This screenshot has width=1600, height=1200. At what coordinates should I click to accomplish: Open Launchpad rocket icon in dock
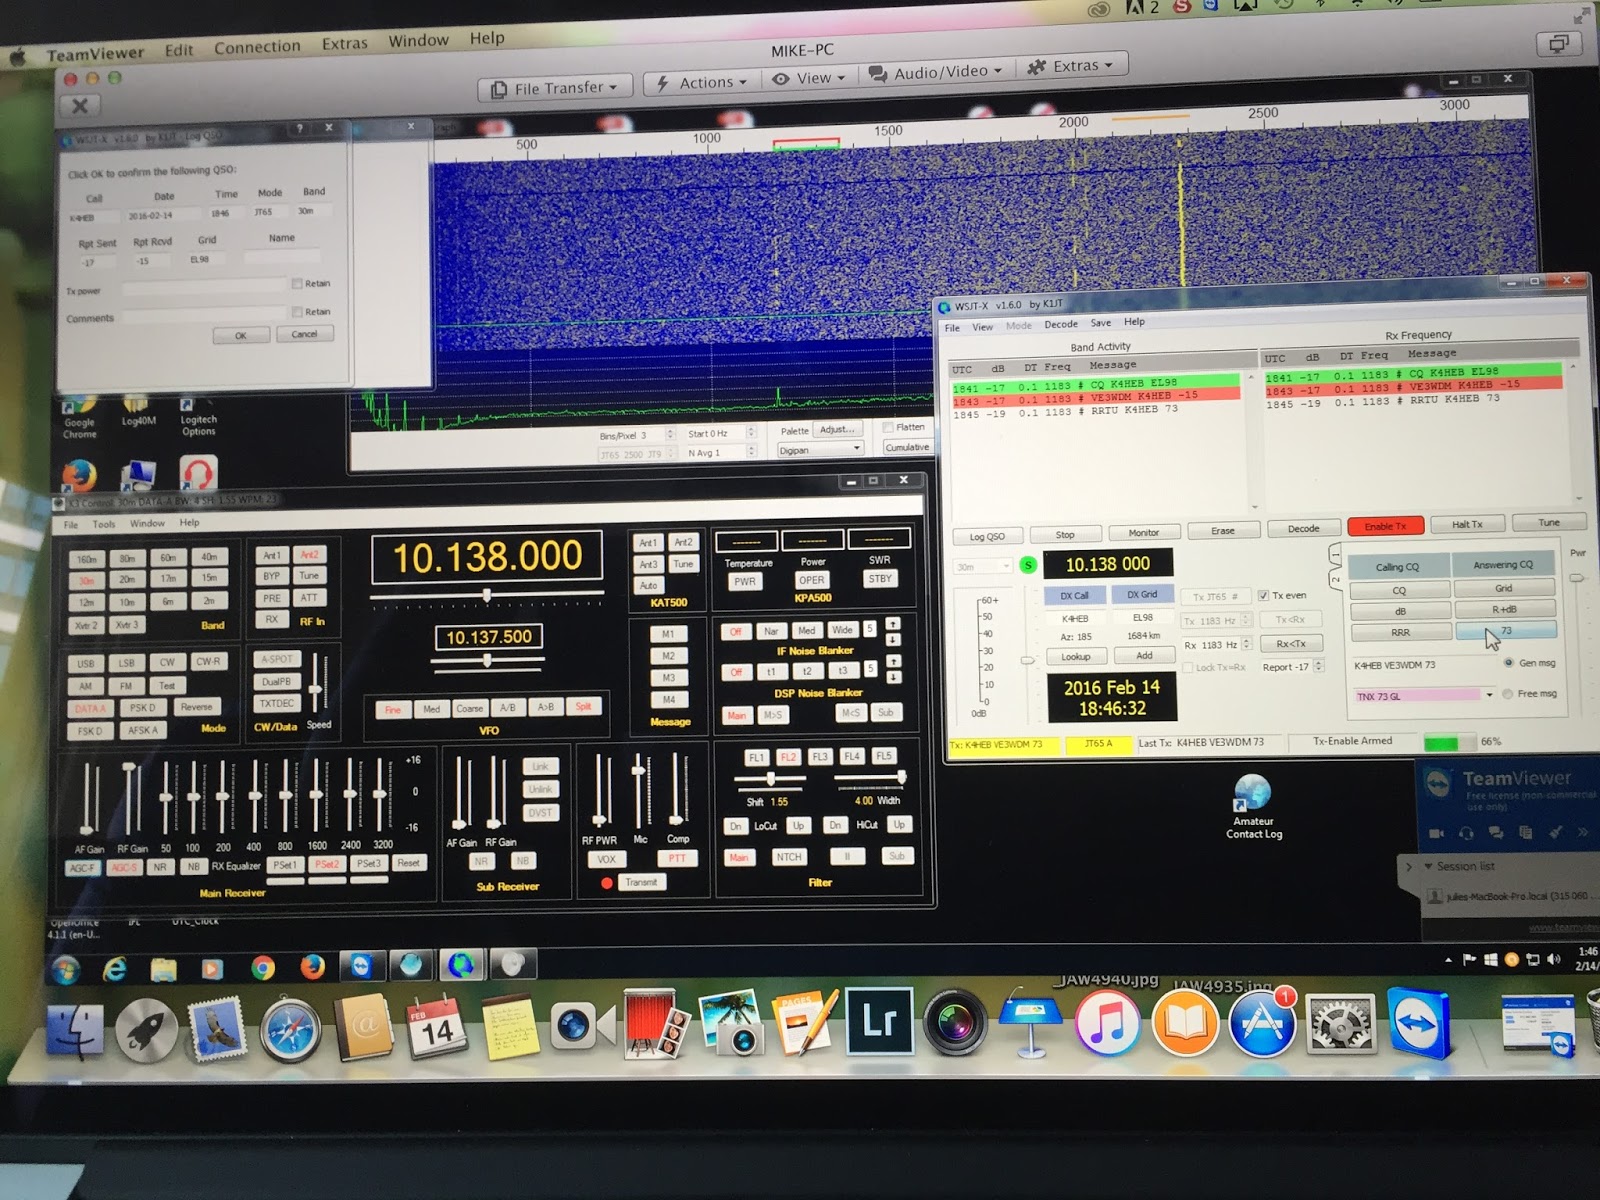coord(147,1030)
